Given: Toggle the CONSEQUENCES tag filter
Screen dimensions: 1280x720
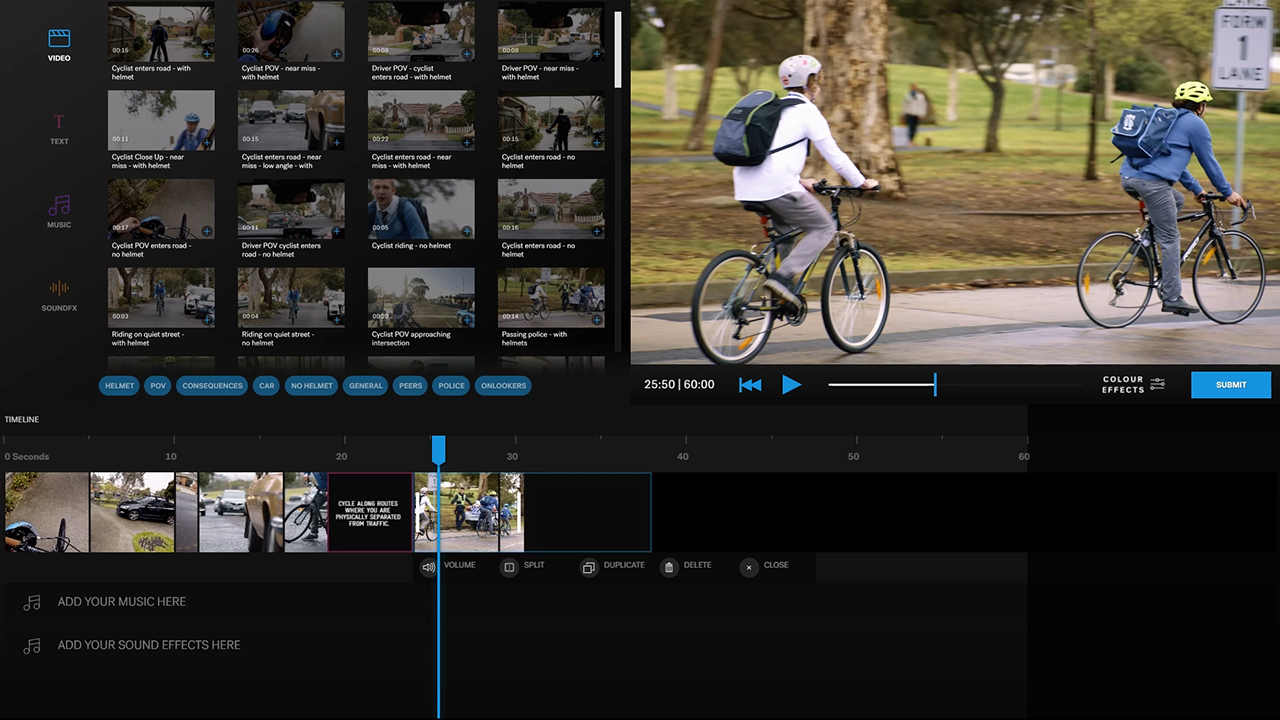Looking at the screenshot, I should (212, 385).
